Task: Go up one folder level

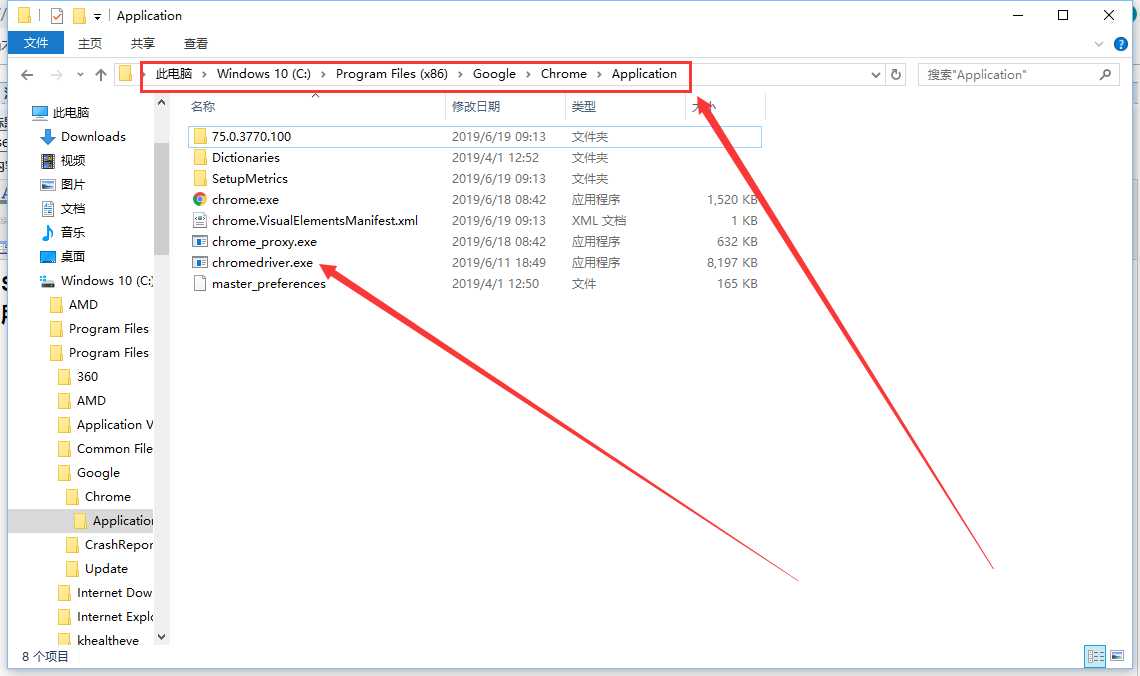Action: [101, 74]
